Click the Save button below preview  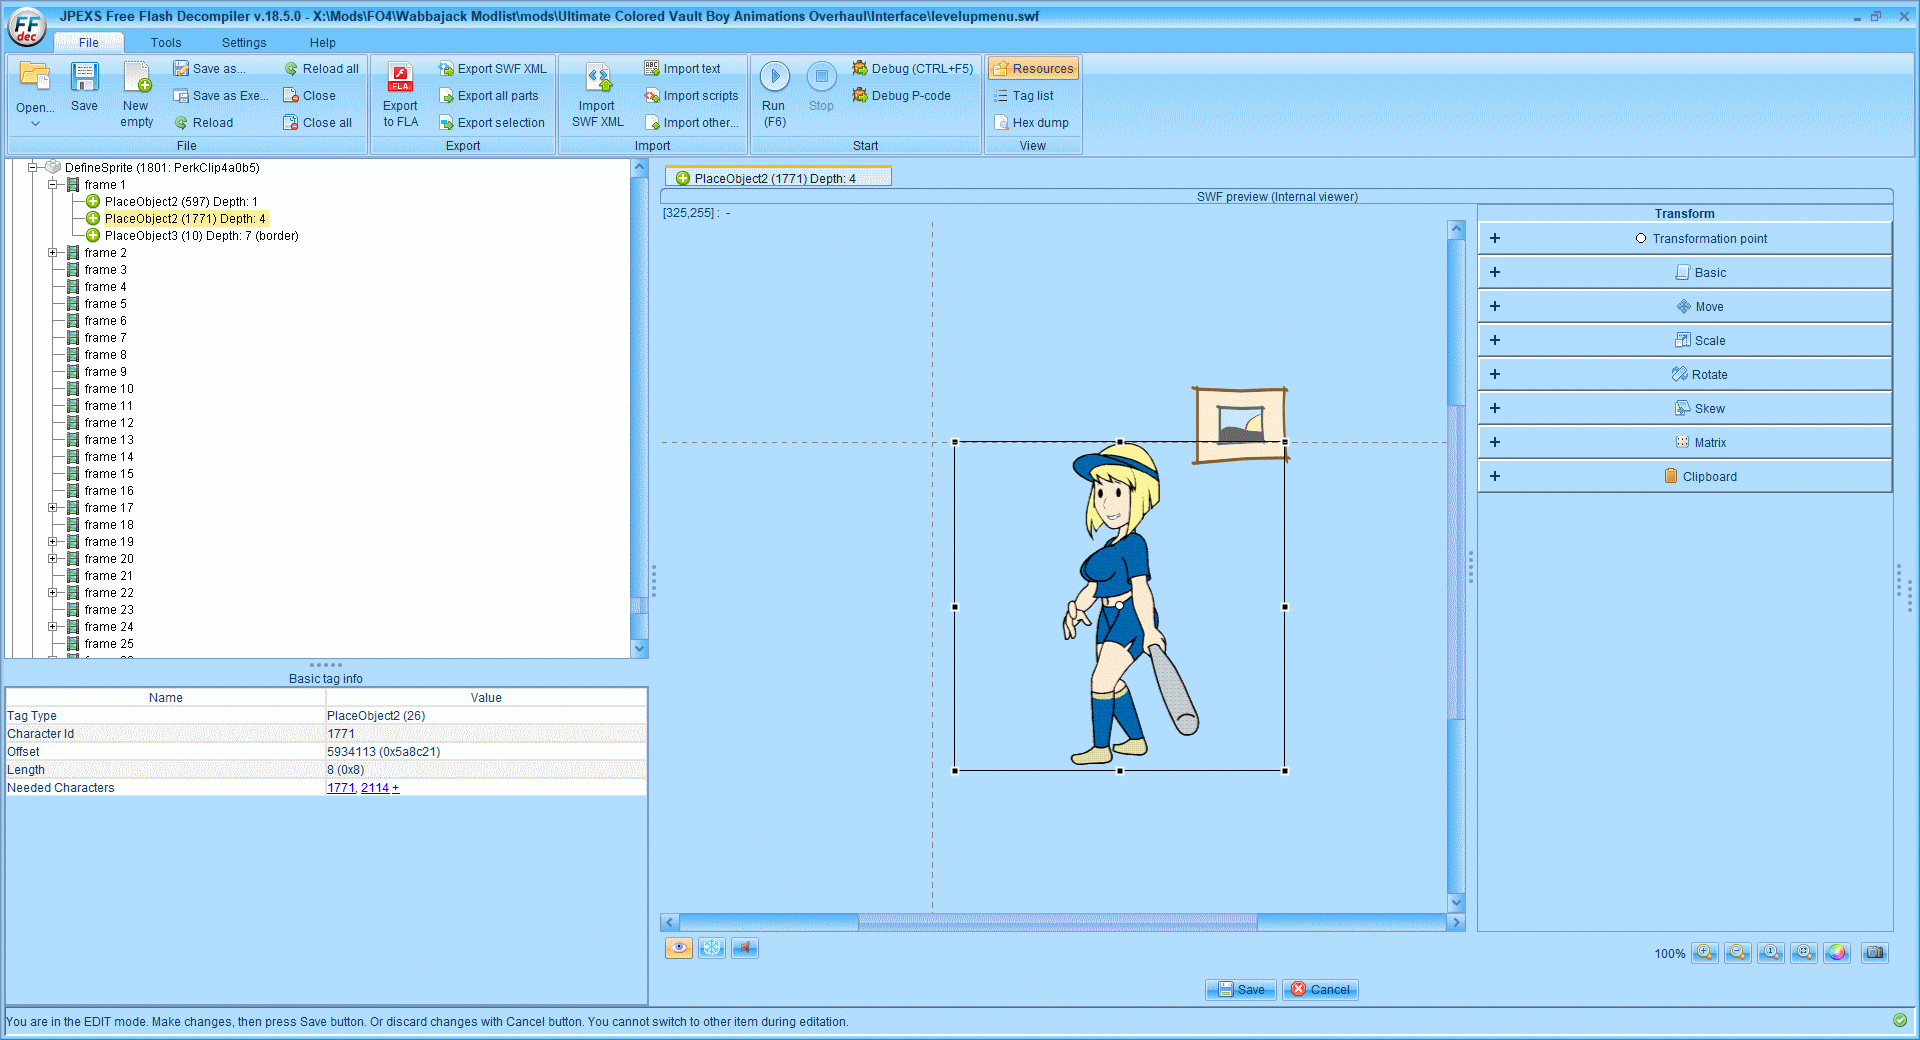tap(1241, 990)
